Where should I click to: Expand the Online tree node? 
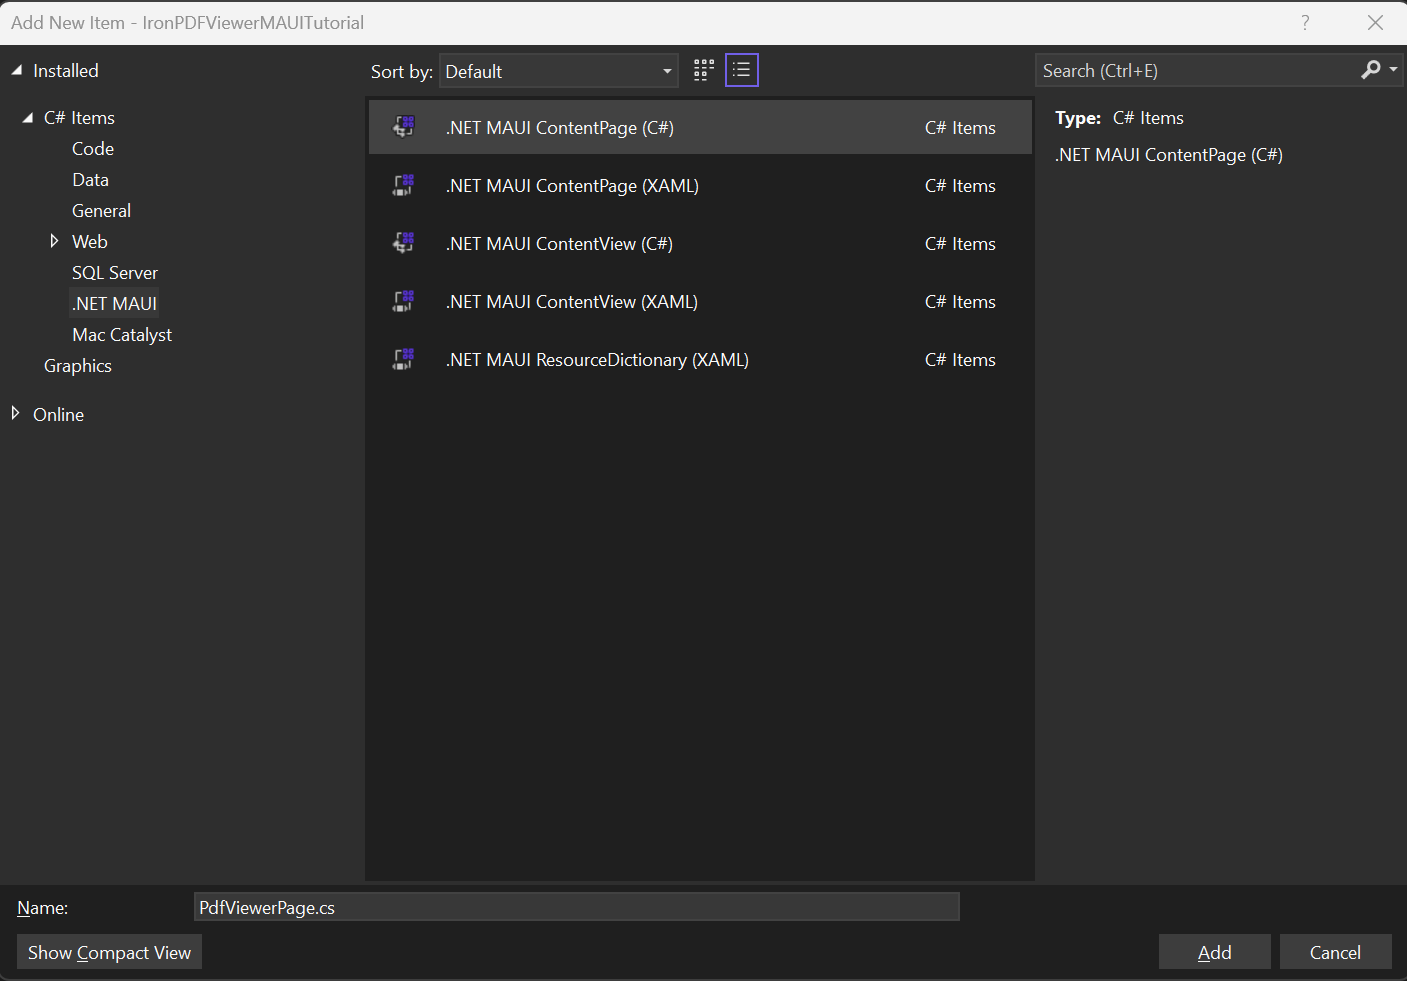(x=15, y=413)
